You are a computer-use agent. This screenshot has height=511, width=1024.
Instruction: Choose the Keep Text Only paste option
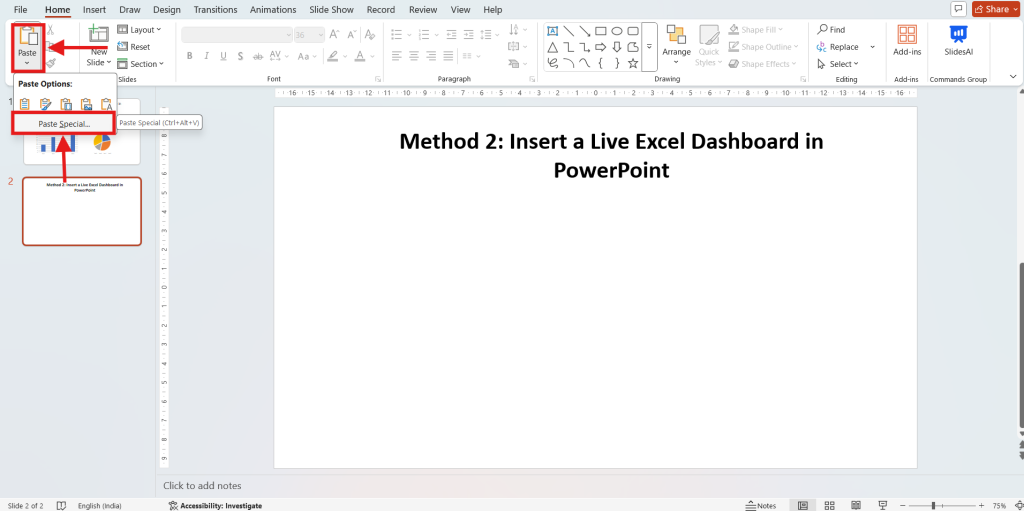106,104
